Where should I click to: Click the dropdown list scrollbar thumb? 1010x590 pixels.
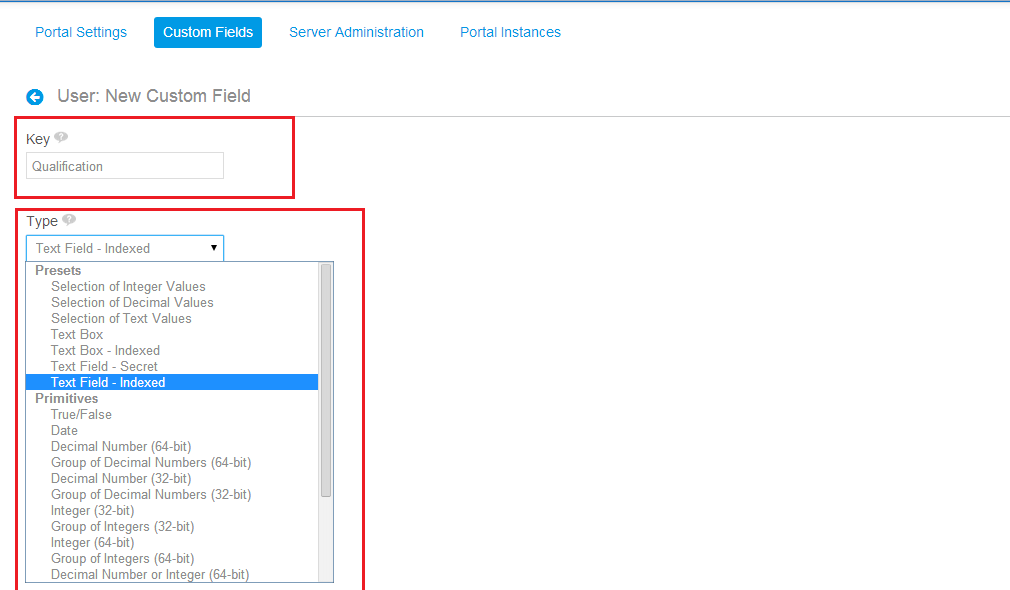[326, 380]
